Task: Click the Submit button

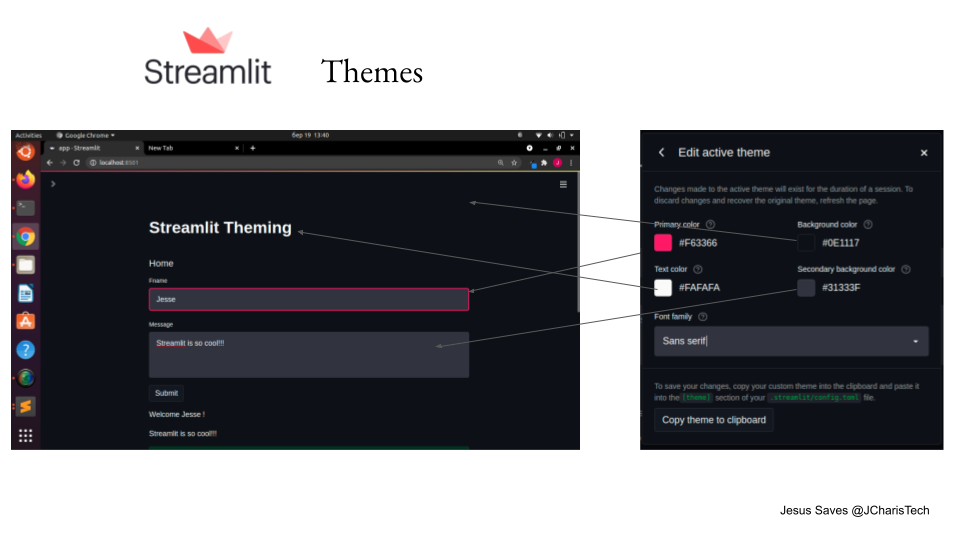Action: click(x=167, y=393)
